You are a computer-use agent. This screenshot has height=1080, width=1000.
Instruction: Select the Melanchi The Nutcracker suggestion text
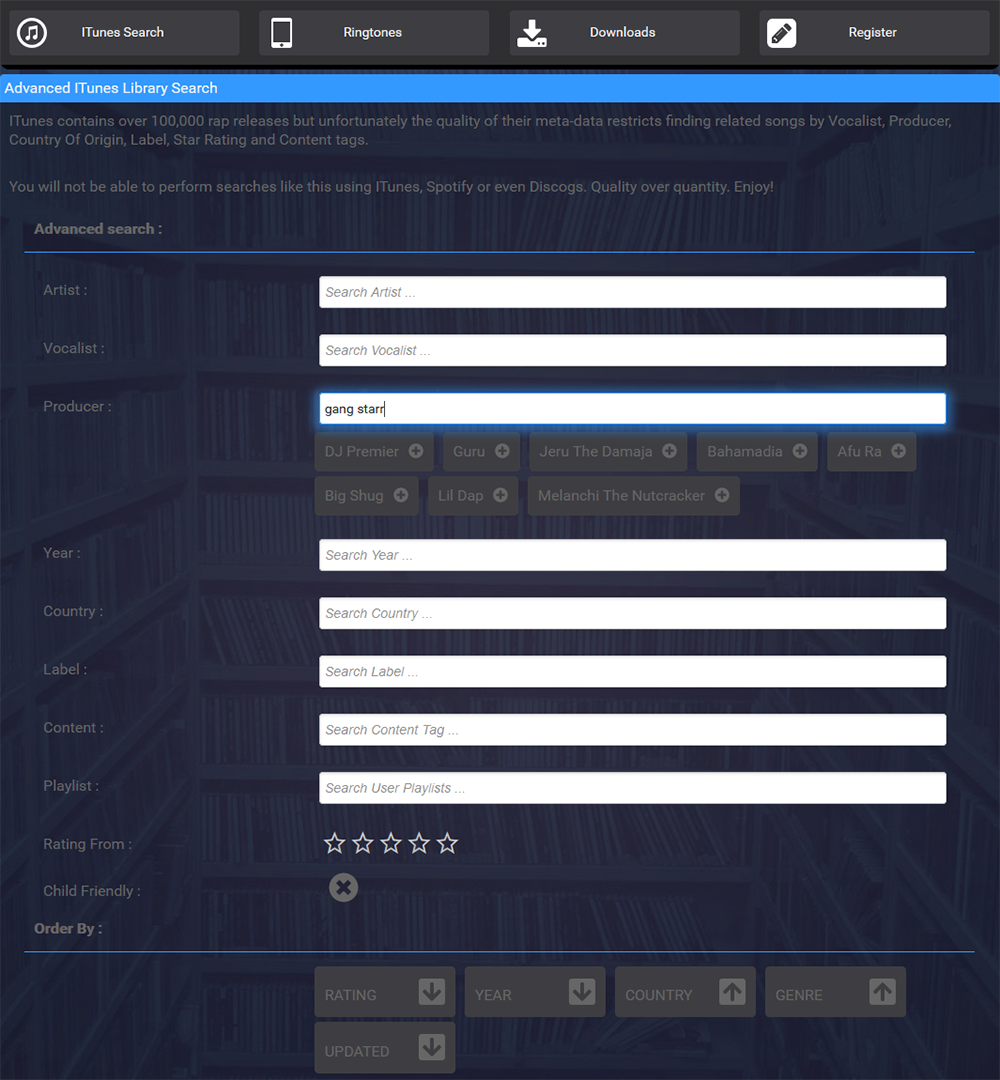(621, 496)
